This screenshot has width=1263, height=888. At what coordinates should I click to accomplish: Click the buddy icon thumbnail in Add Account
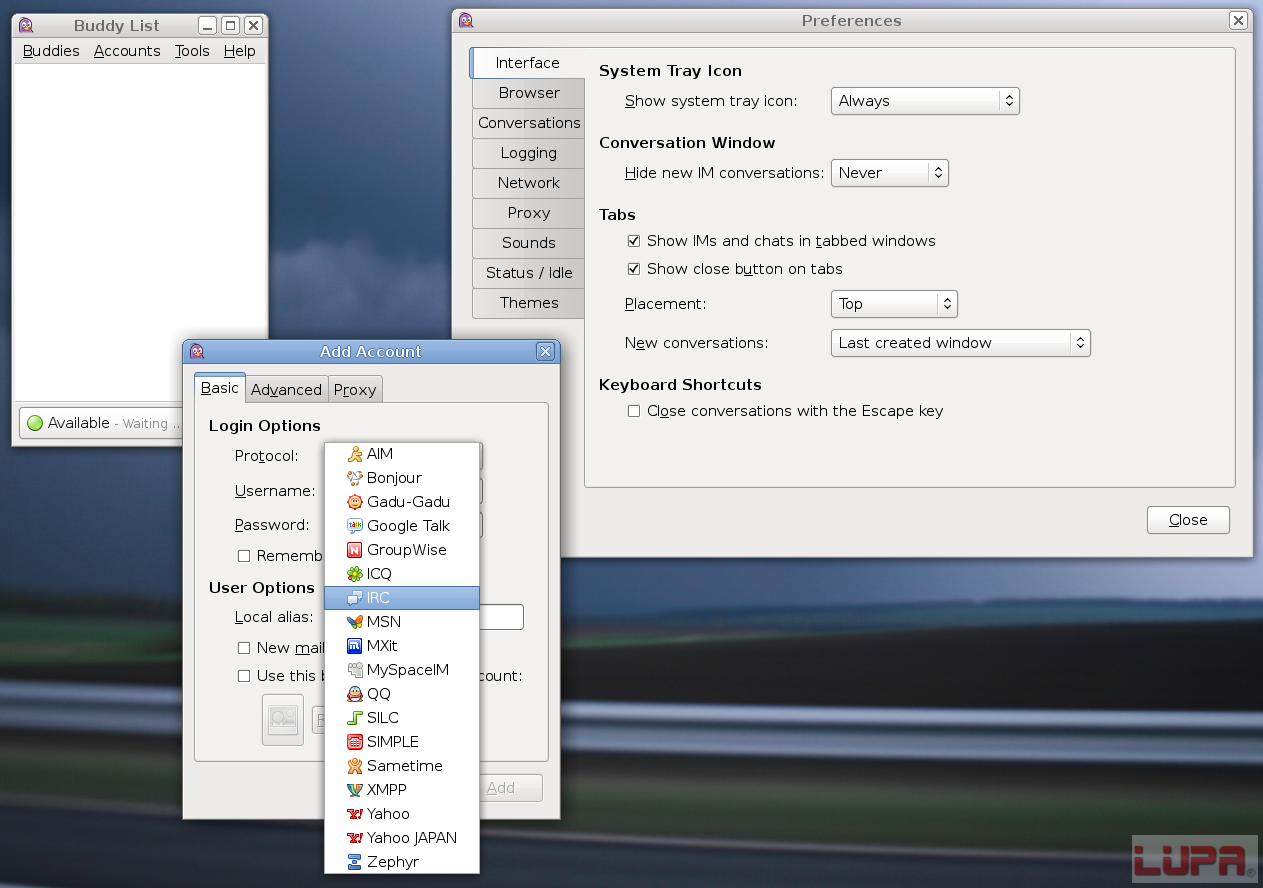pos(283,720)
